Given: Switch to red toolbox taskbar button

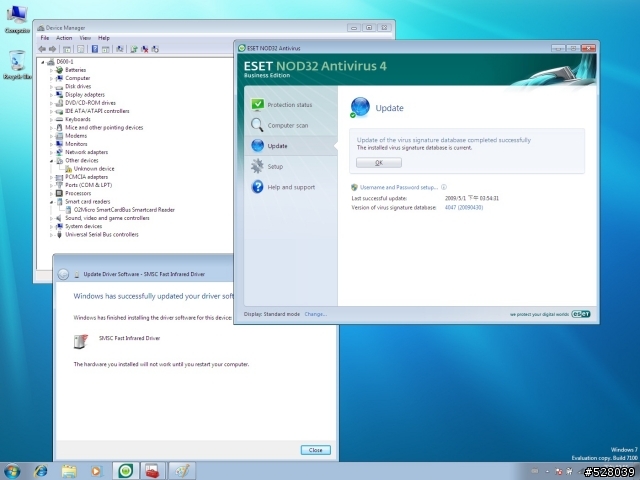Looking at the screenshot, I should (153, 471).
